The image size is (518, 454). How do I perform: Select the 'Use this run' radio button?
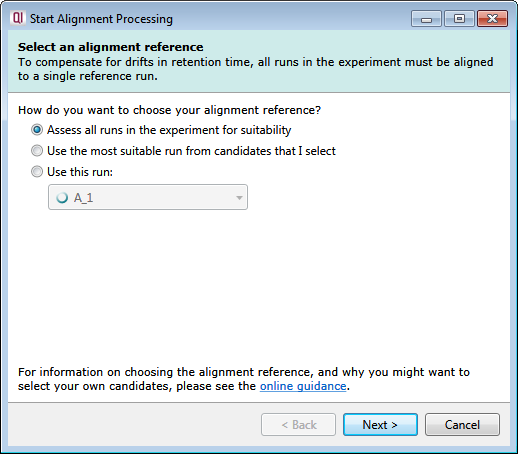tap(37, 172)
